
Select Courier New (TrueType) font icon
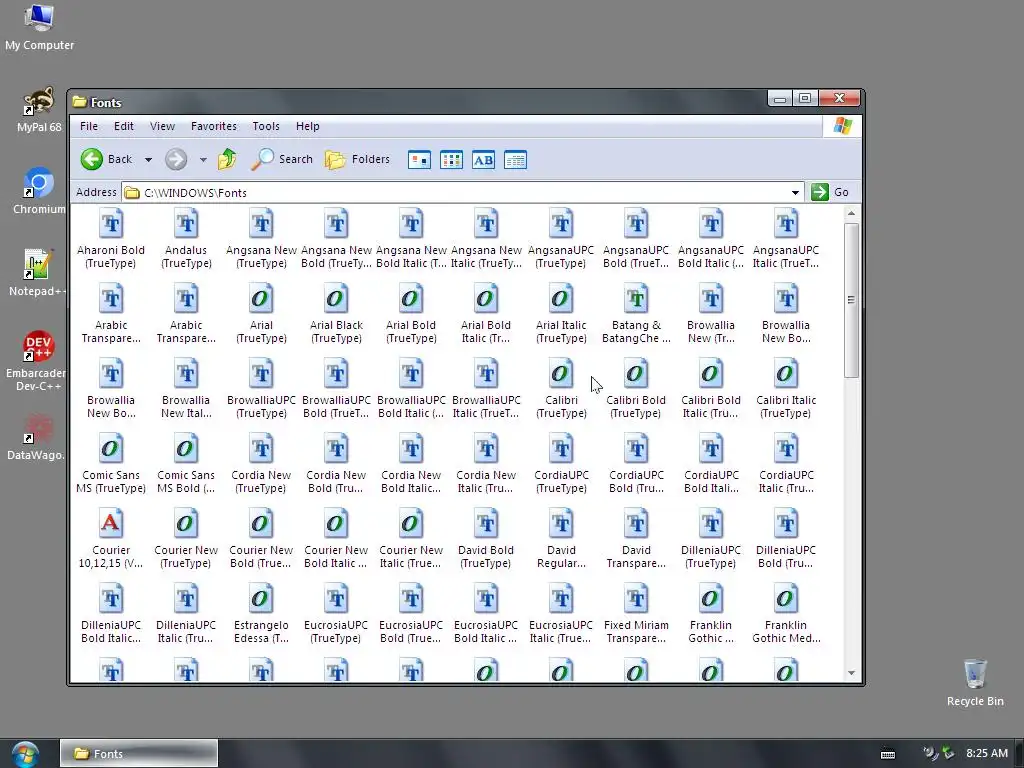(x=186, y=524)
